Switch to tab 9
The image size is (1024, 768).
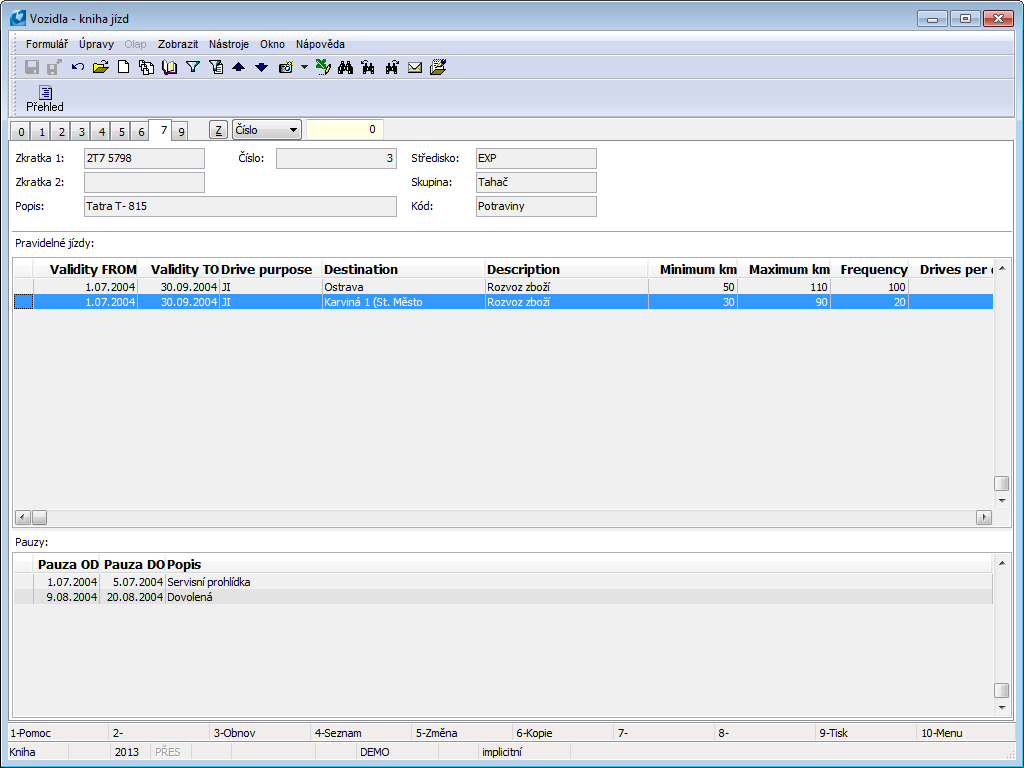(x=180, y=132)
